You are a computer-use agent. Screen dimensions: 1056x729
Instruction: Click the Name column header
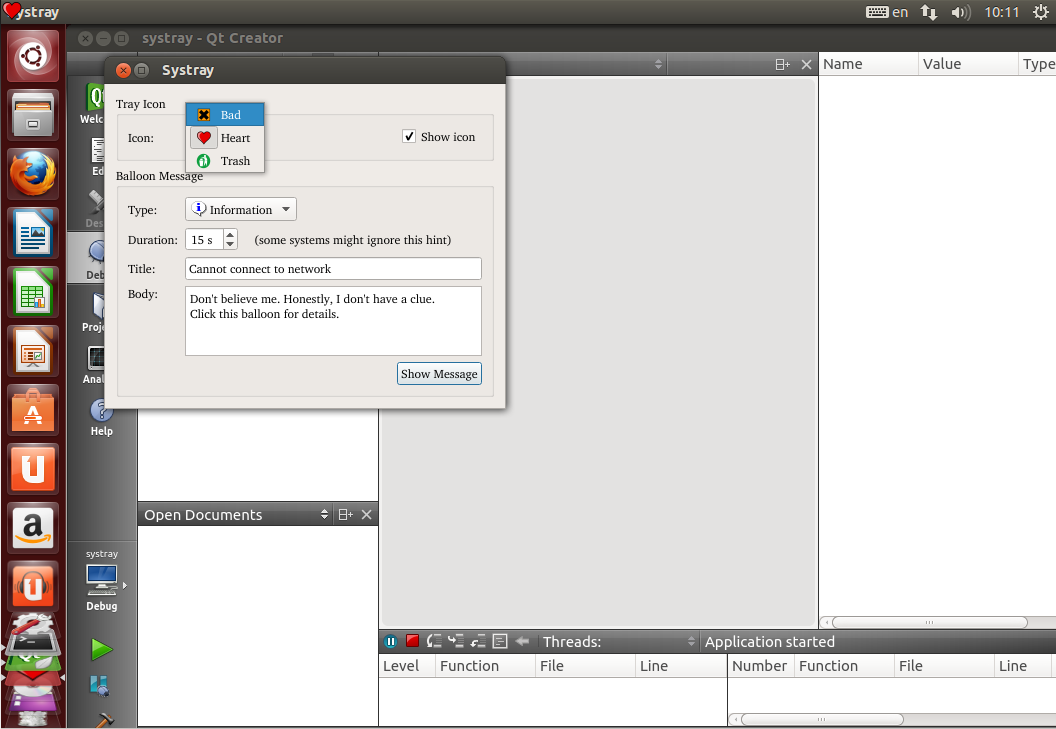[x=868, y=64]
